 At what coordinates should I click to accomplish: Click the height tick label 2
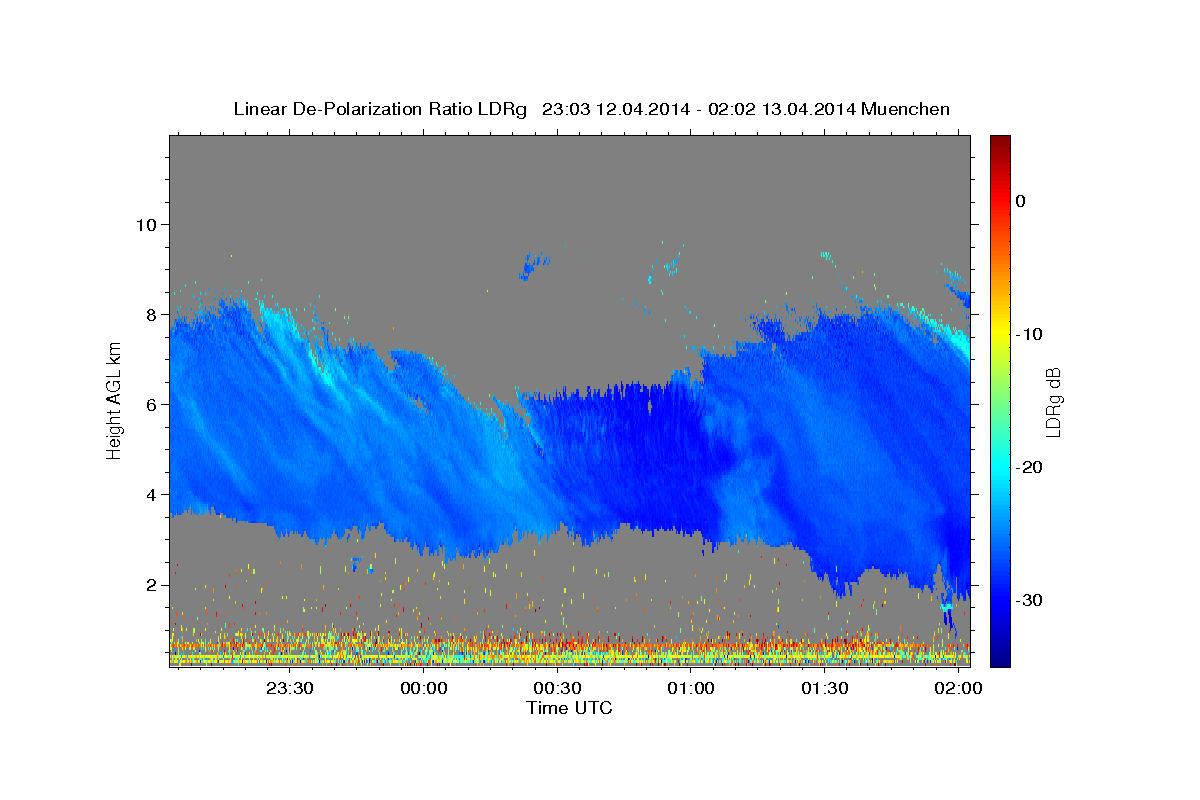point(149,585)
